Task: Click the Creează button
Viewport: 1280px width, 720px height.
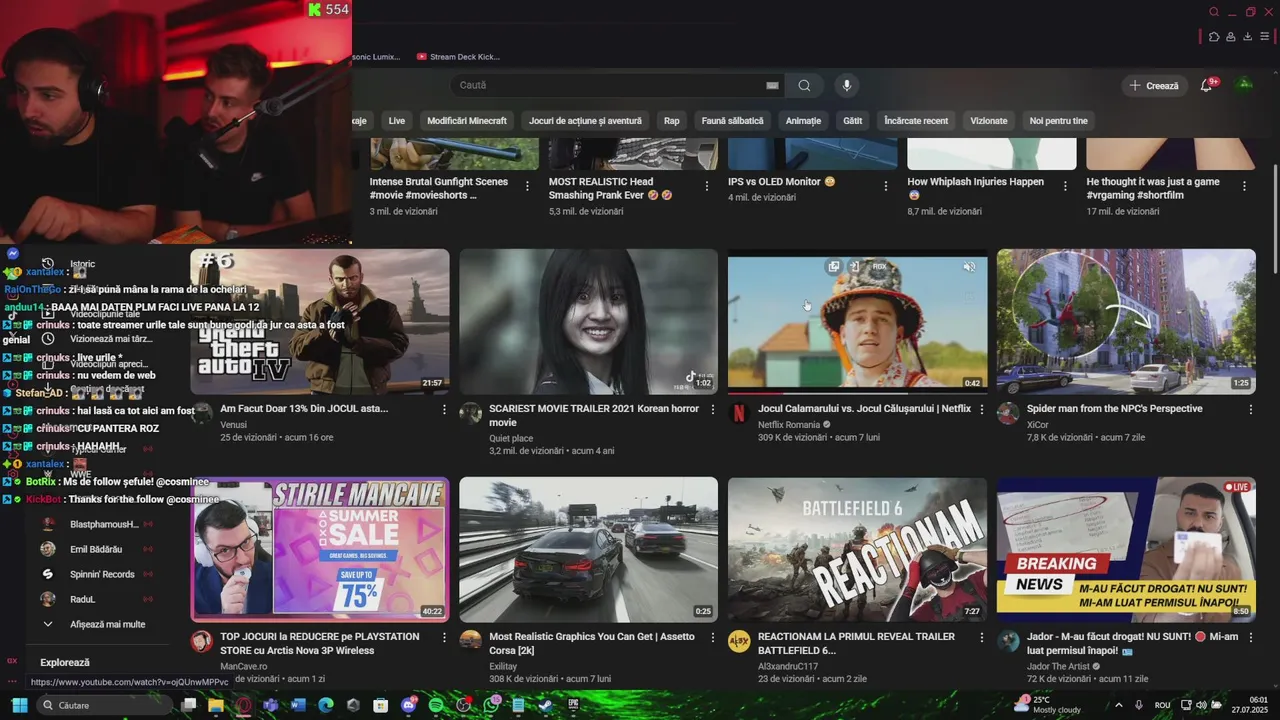Action: pyautogui.click(x=1154, y=86)
